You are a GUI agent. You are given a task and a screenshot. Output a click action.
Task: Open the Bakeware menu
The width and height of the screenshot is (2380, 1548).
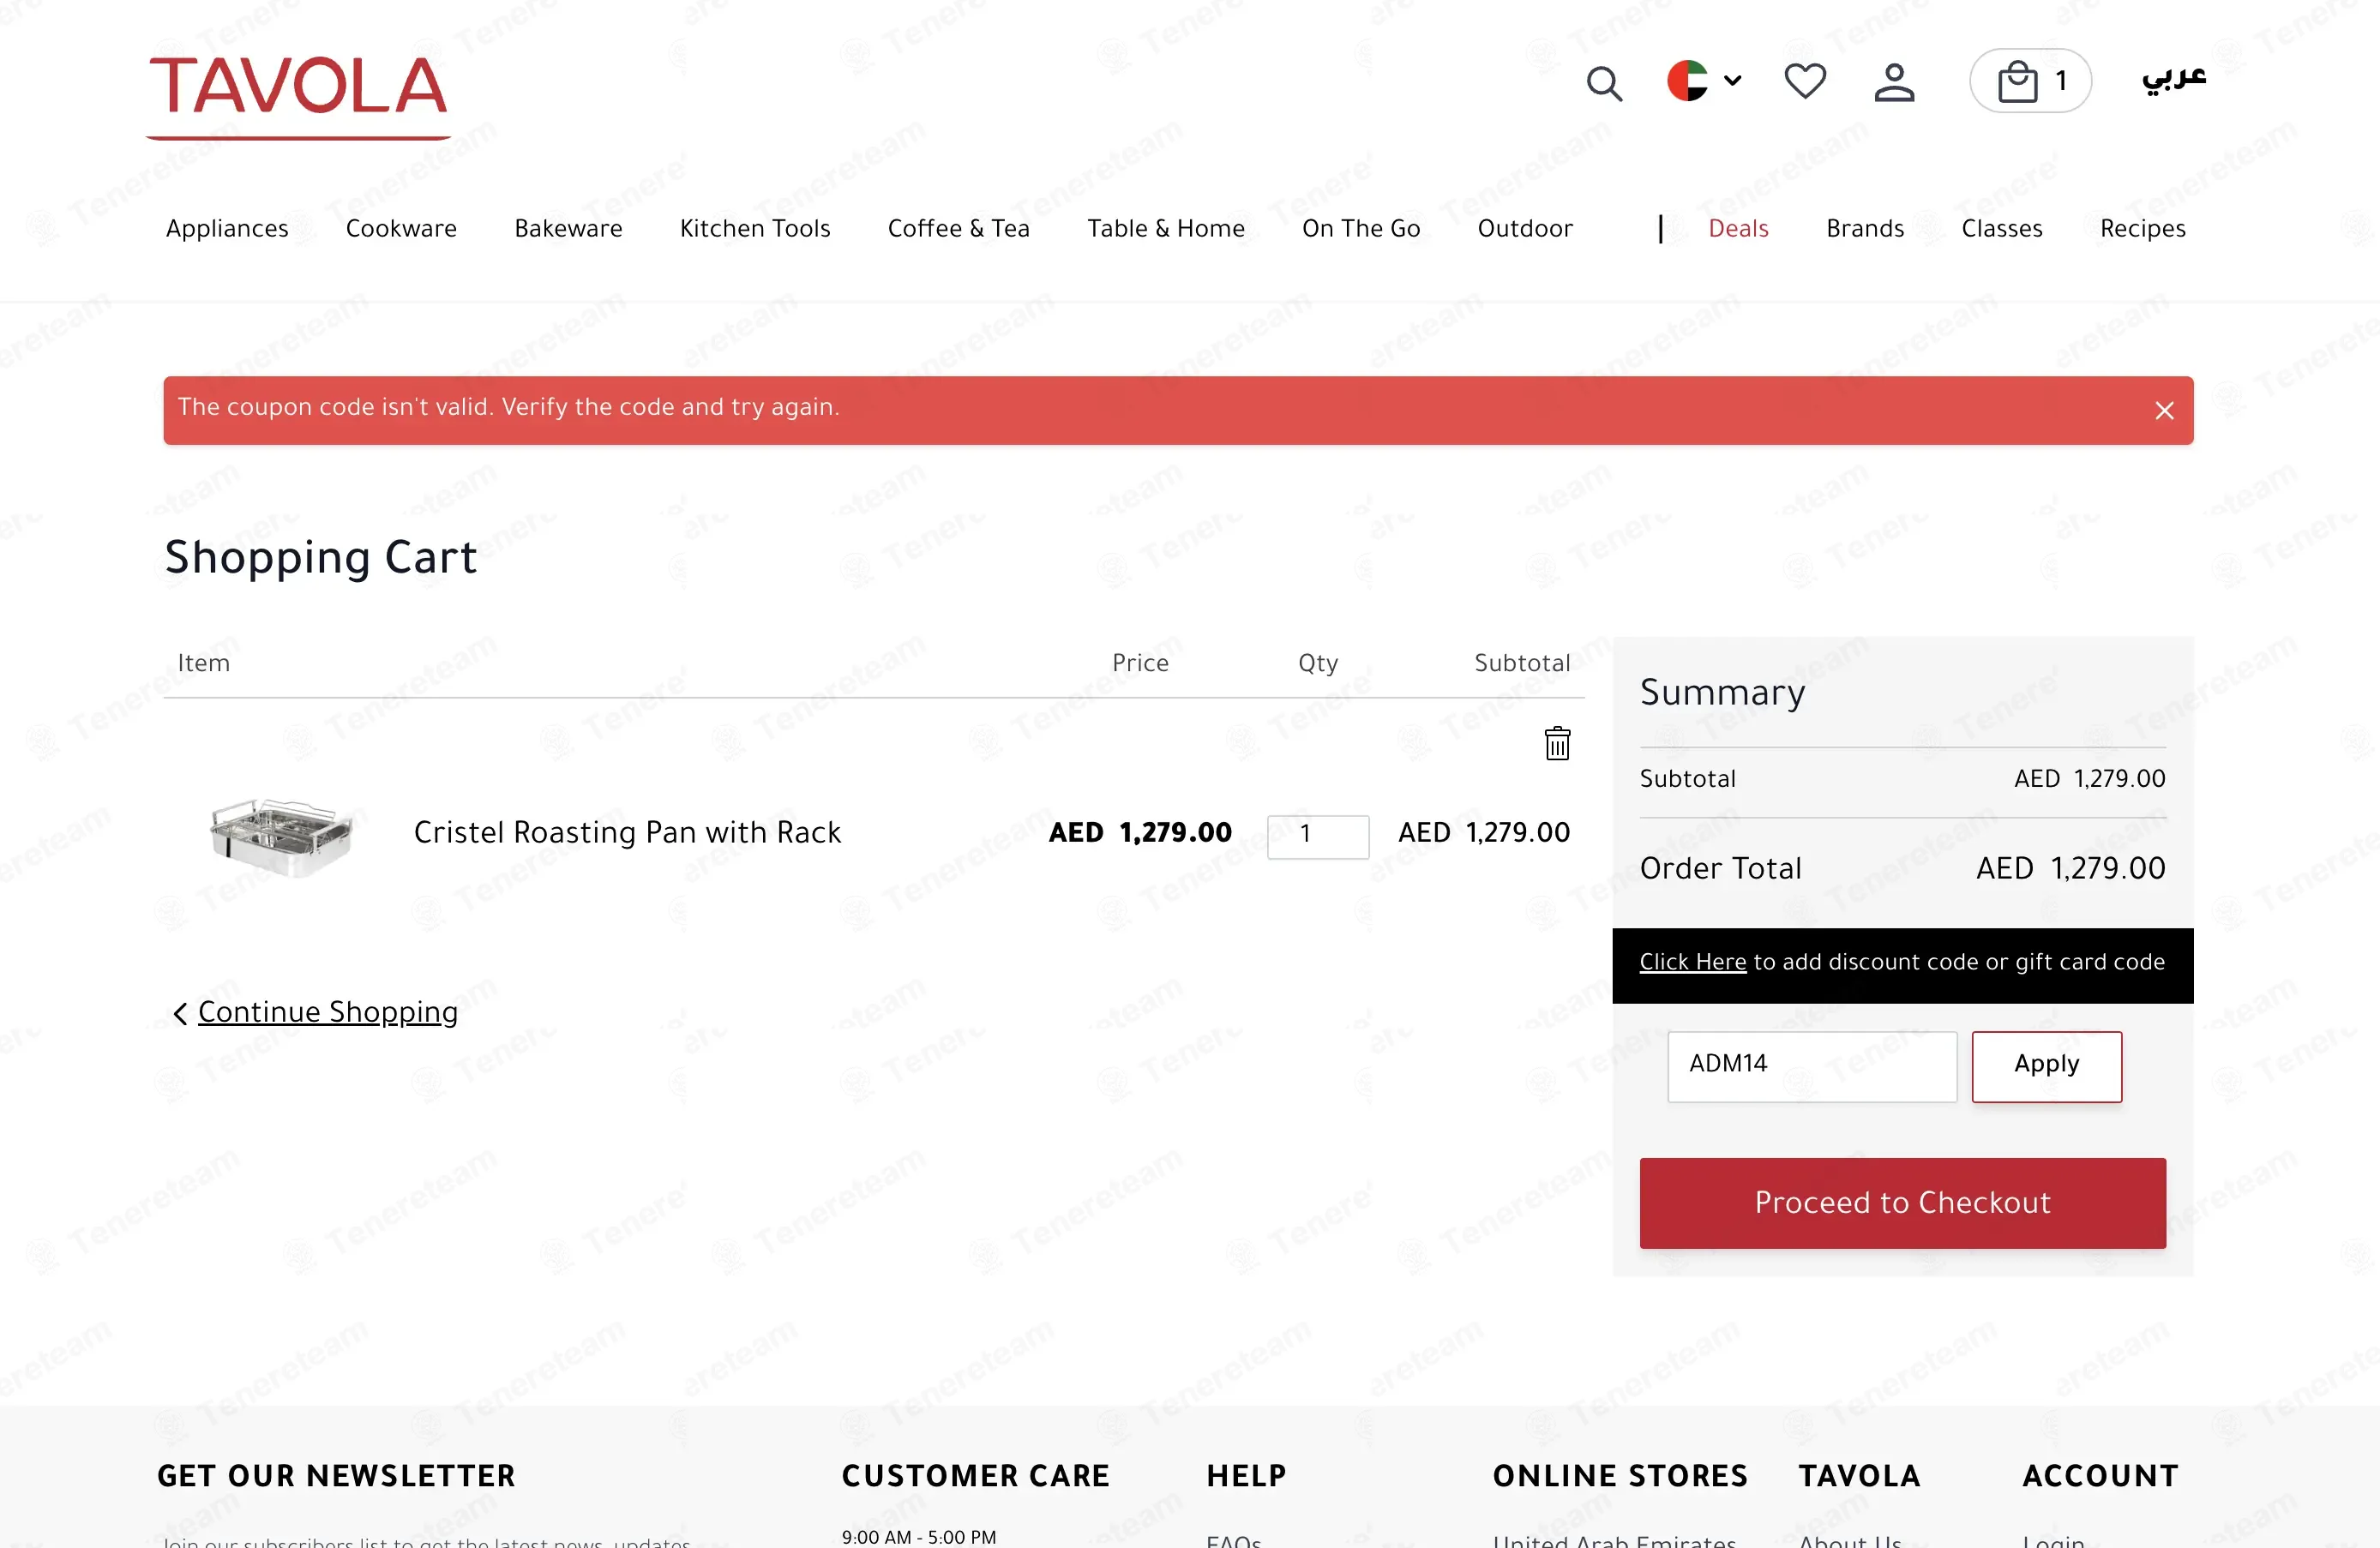coord(568,228)
